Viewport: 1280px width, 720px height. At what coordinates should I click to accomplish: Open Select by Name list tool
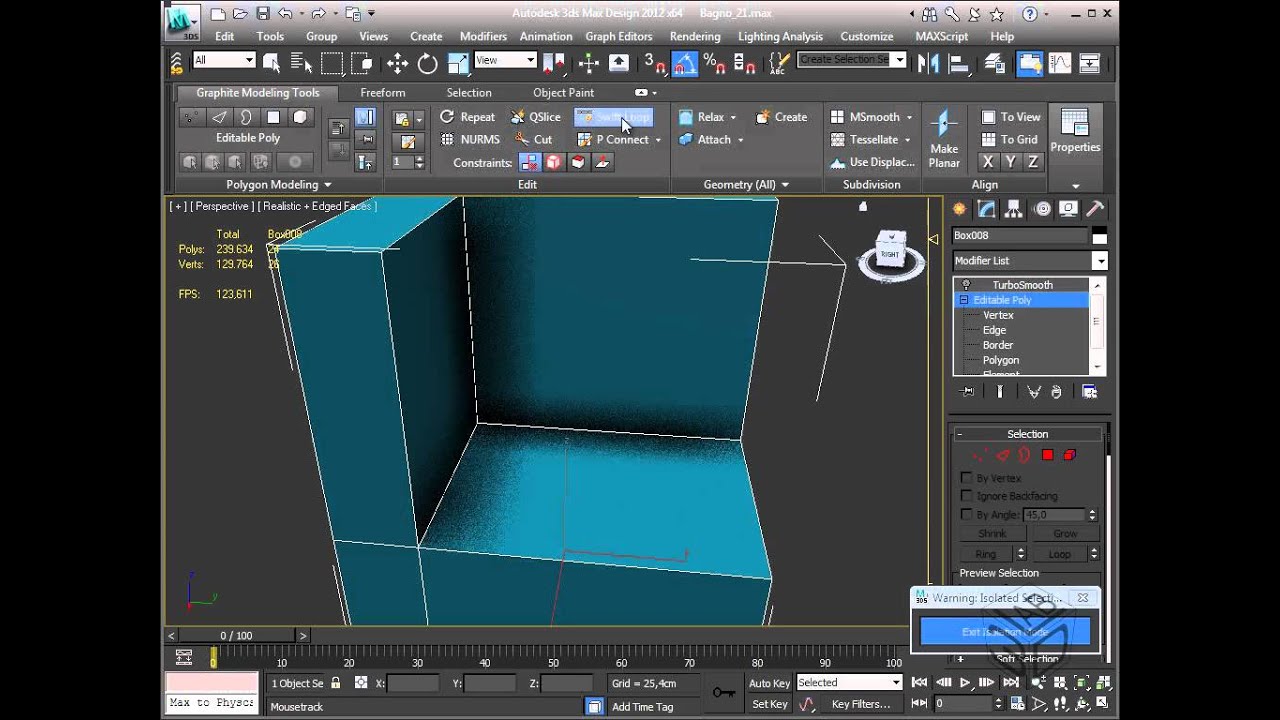coord(301,64)
